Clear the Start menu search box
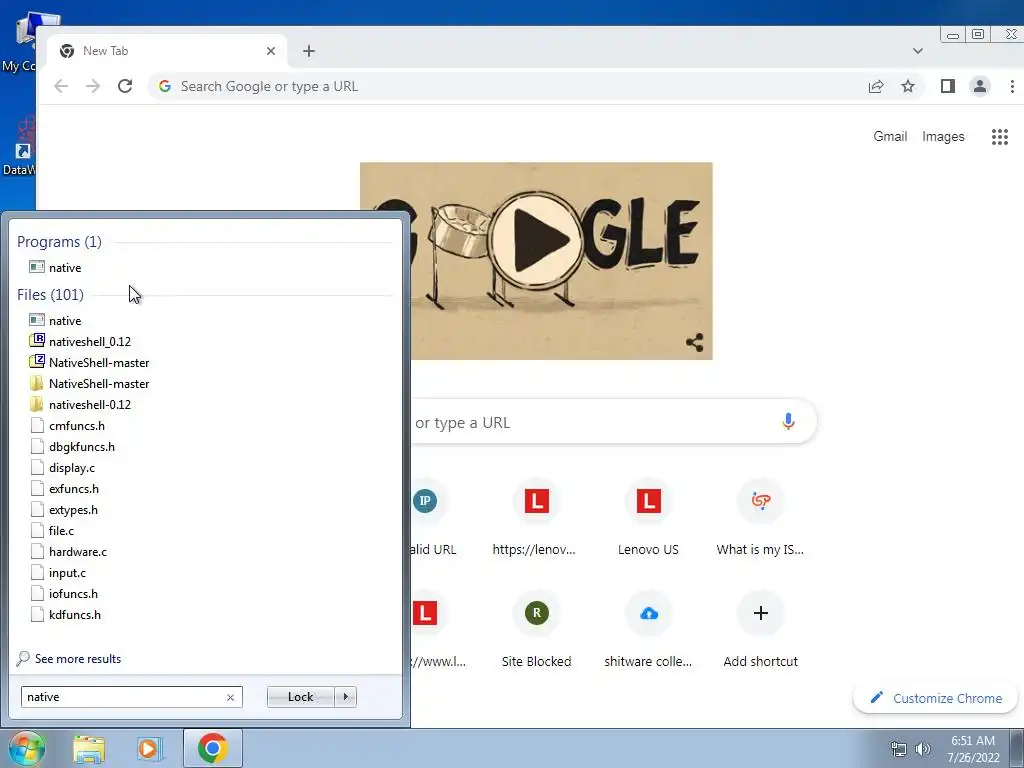The image size is (1024, 768). click(231, 697)
